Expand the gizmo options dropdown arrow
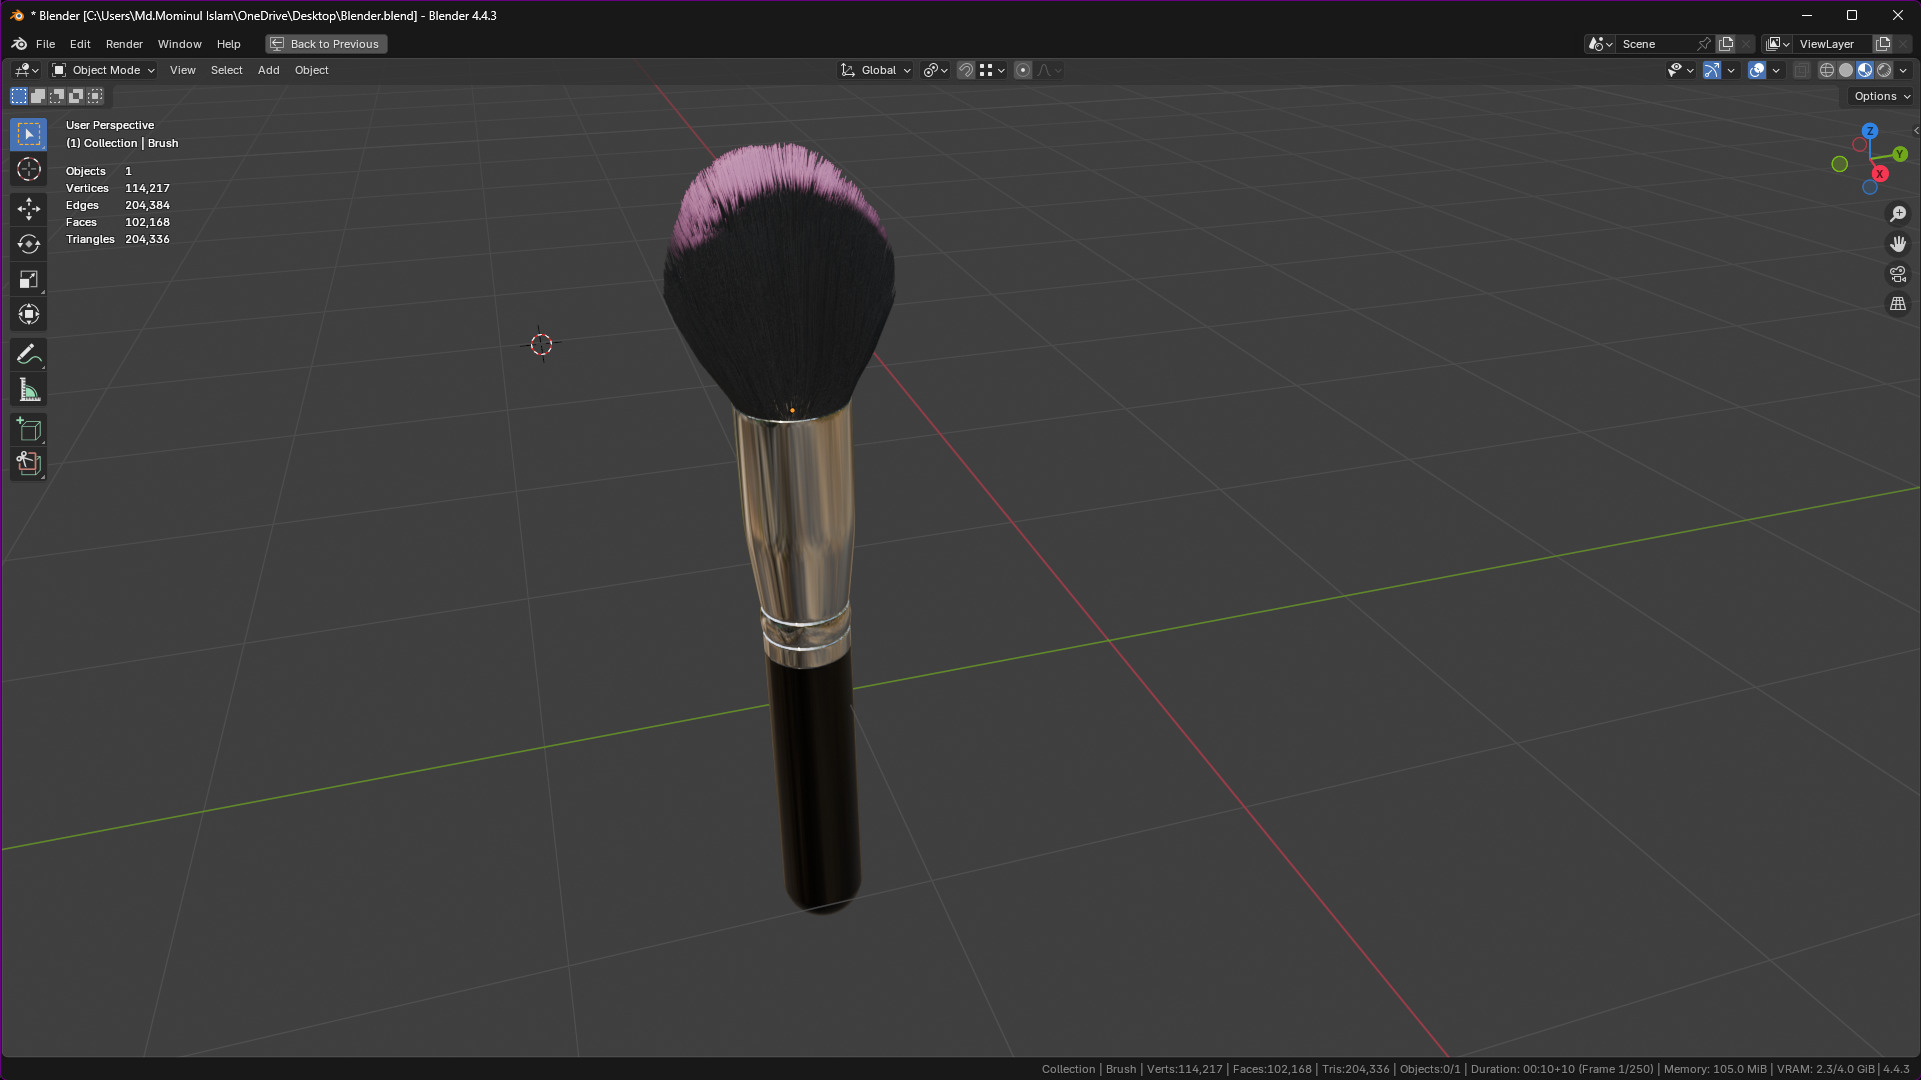 coord(1731,70)
